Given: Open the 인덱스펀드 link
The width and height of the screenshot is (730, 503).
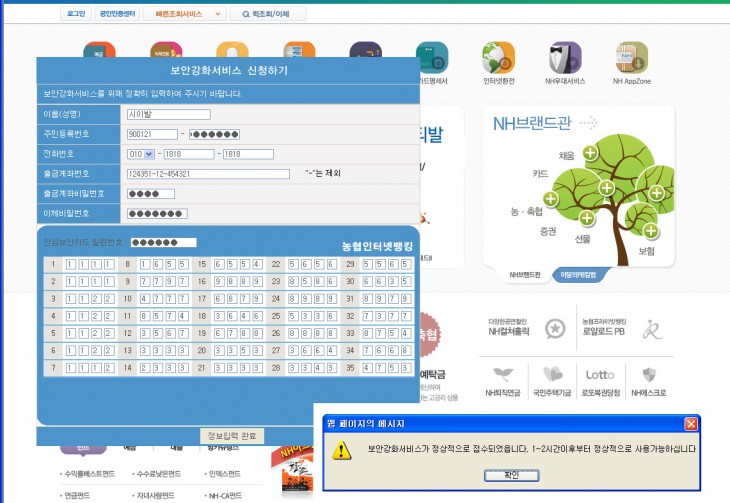Looking at the screenshot, I should tap(224, 474).
